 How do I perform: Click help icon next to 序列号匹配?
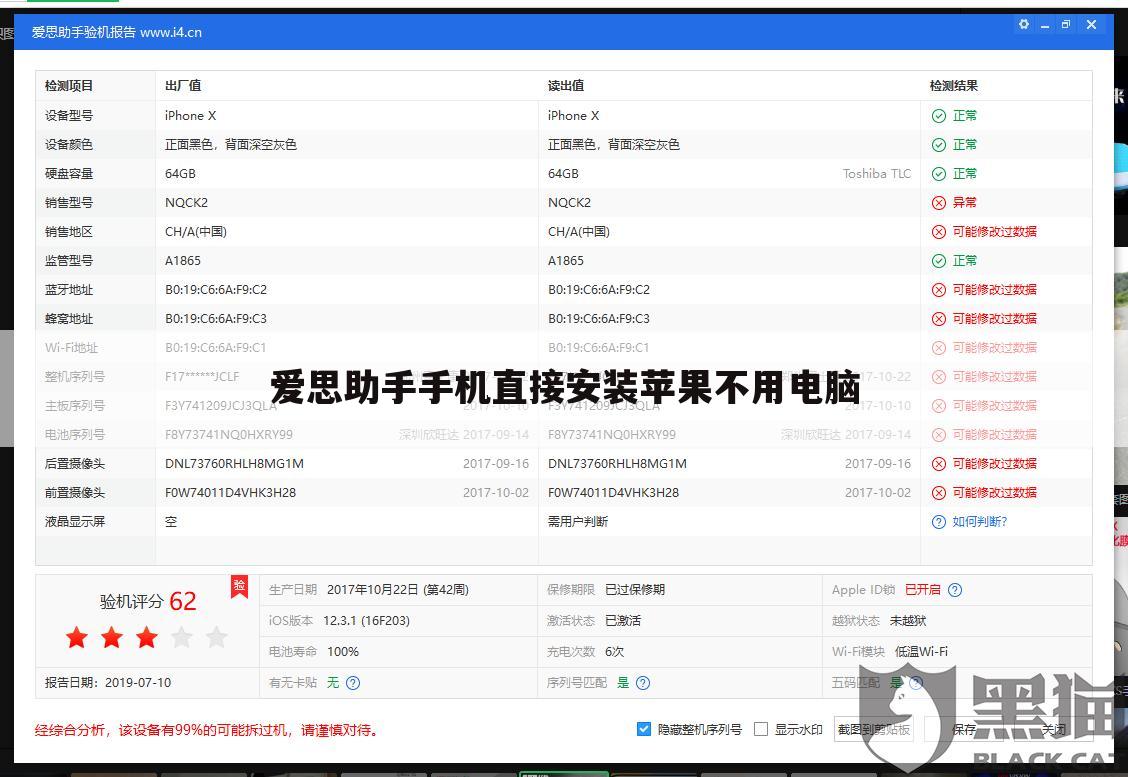click(643, 683)
